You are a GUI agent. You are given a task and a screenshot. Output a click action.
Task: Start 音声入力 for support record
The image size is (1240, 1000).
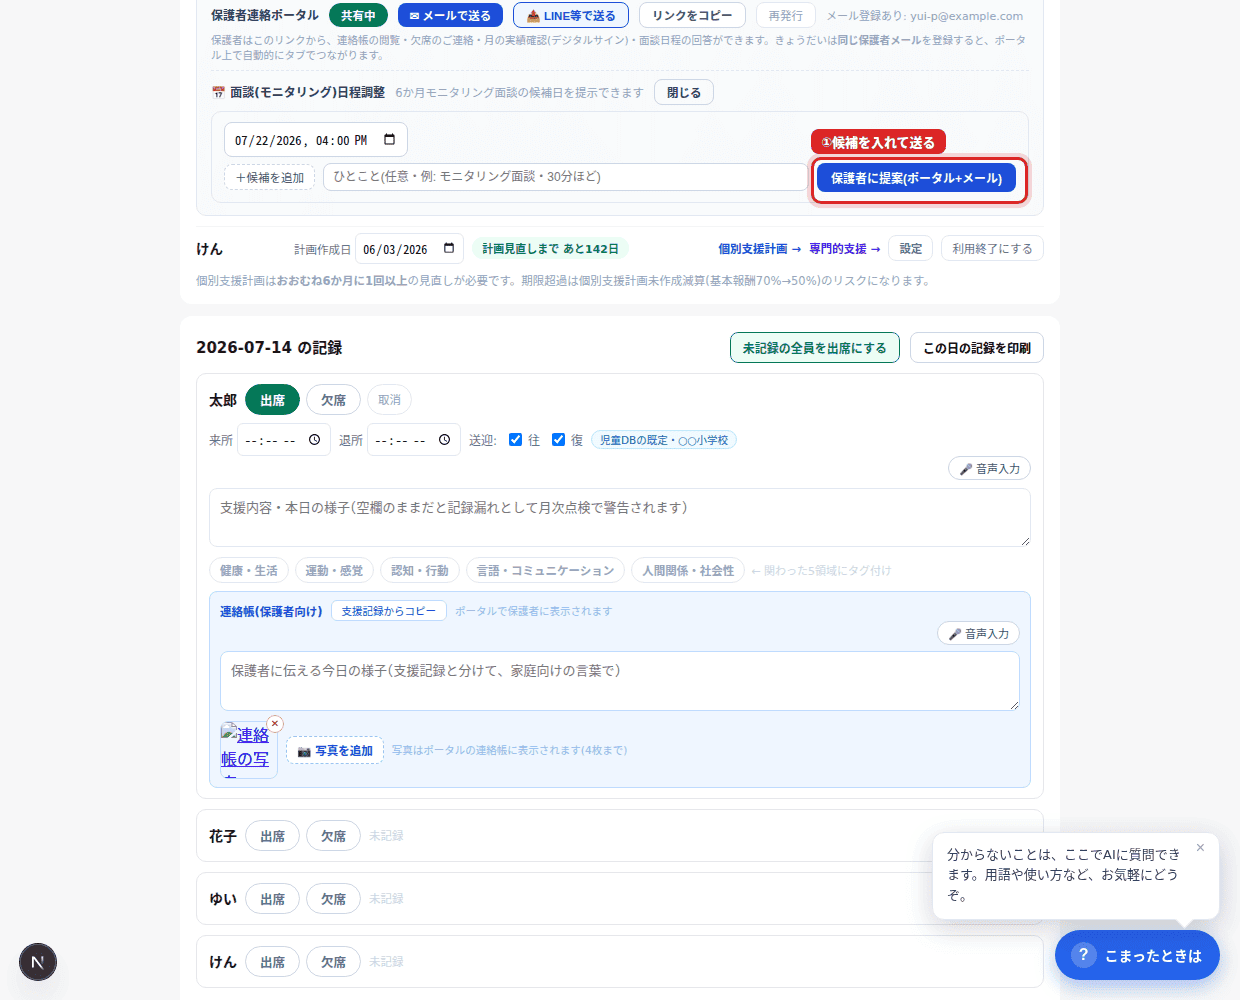click(989, 469)
